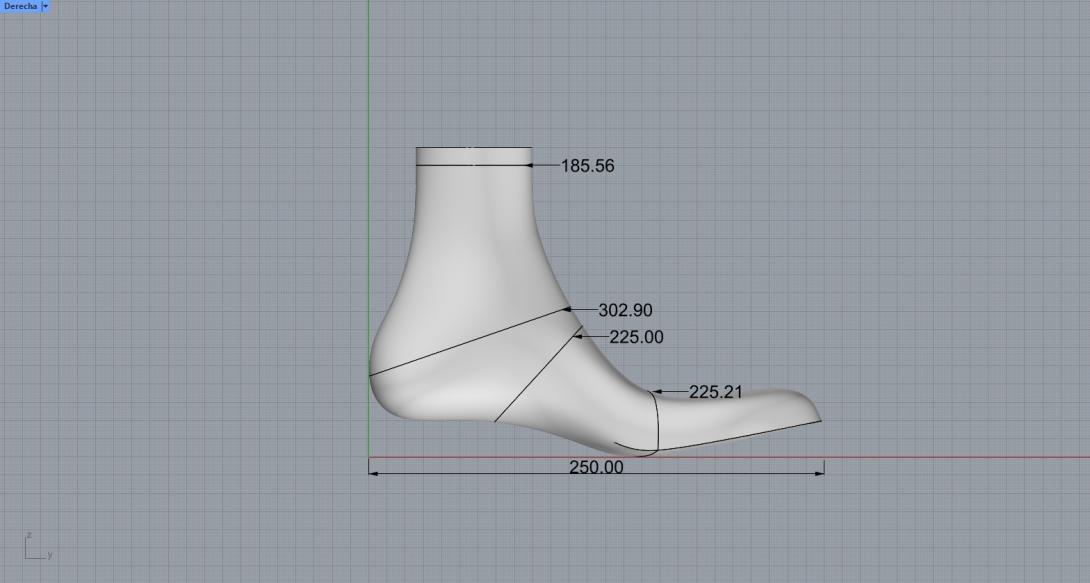Select the red X-axis line right of the foot

point(950,458)
